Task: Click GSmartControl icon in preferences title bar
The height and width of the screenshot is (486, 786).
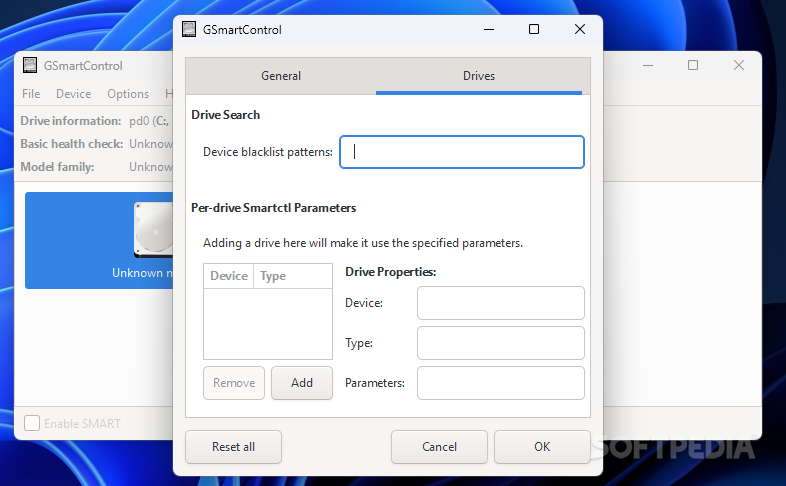Action: point(189,30)
